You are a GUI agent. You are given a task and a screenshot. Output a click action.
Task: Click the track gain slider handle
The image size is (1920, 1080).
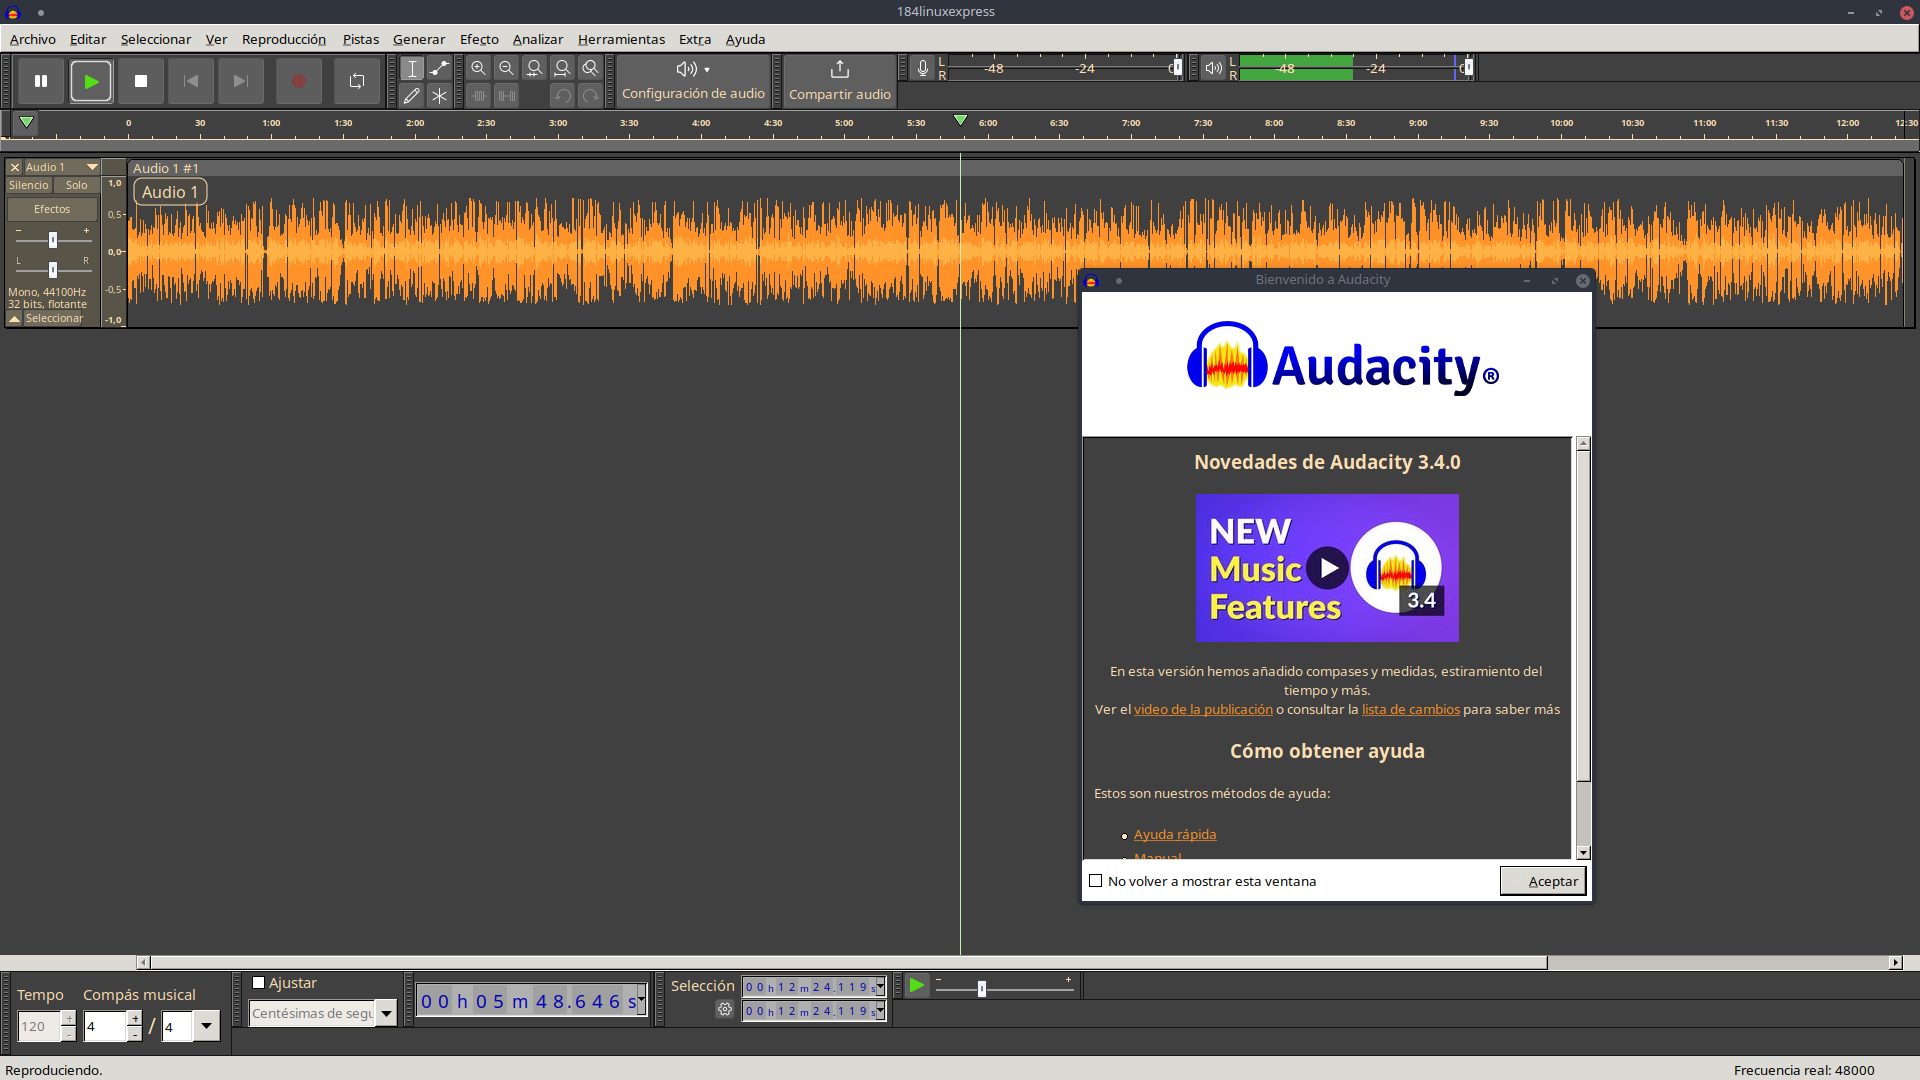point(53,240)
